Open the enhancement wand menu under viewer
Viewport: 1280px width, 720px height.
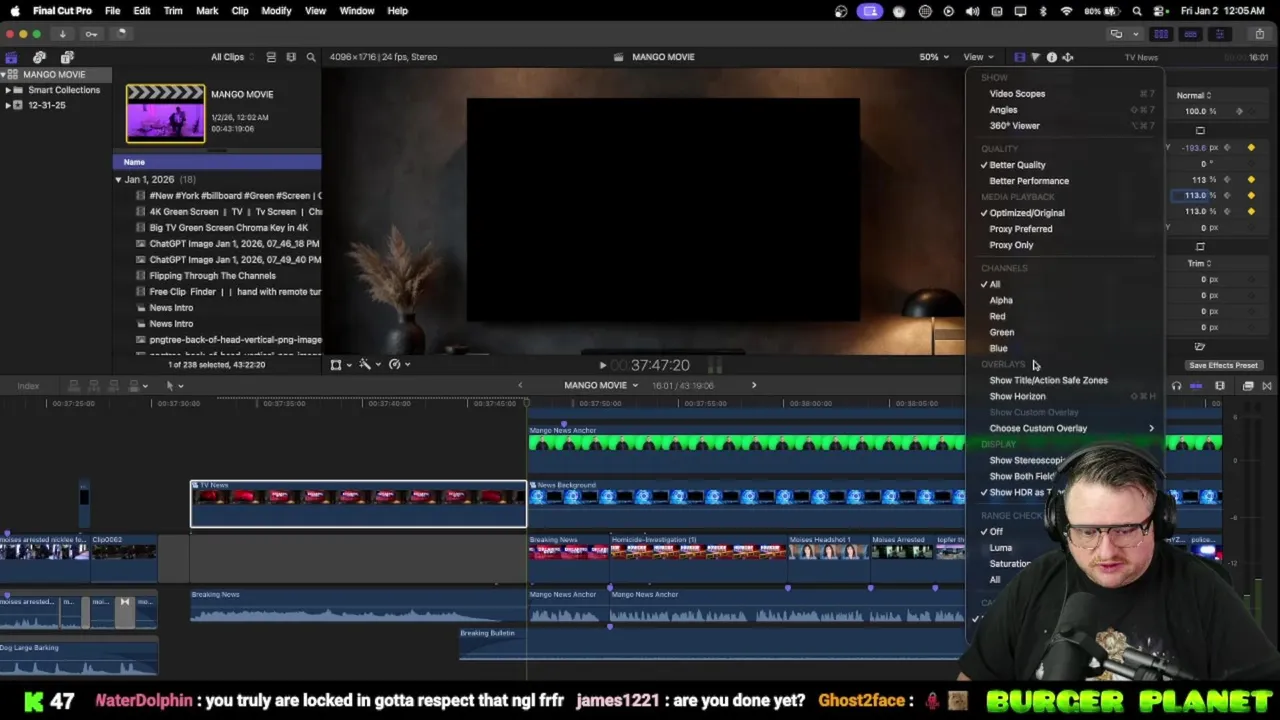click(369, 365)
